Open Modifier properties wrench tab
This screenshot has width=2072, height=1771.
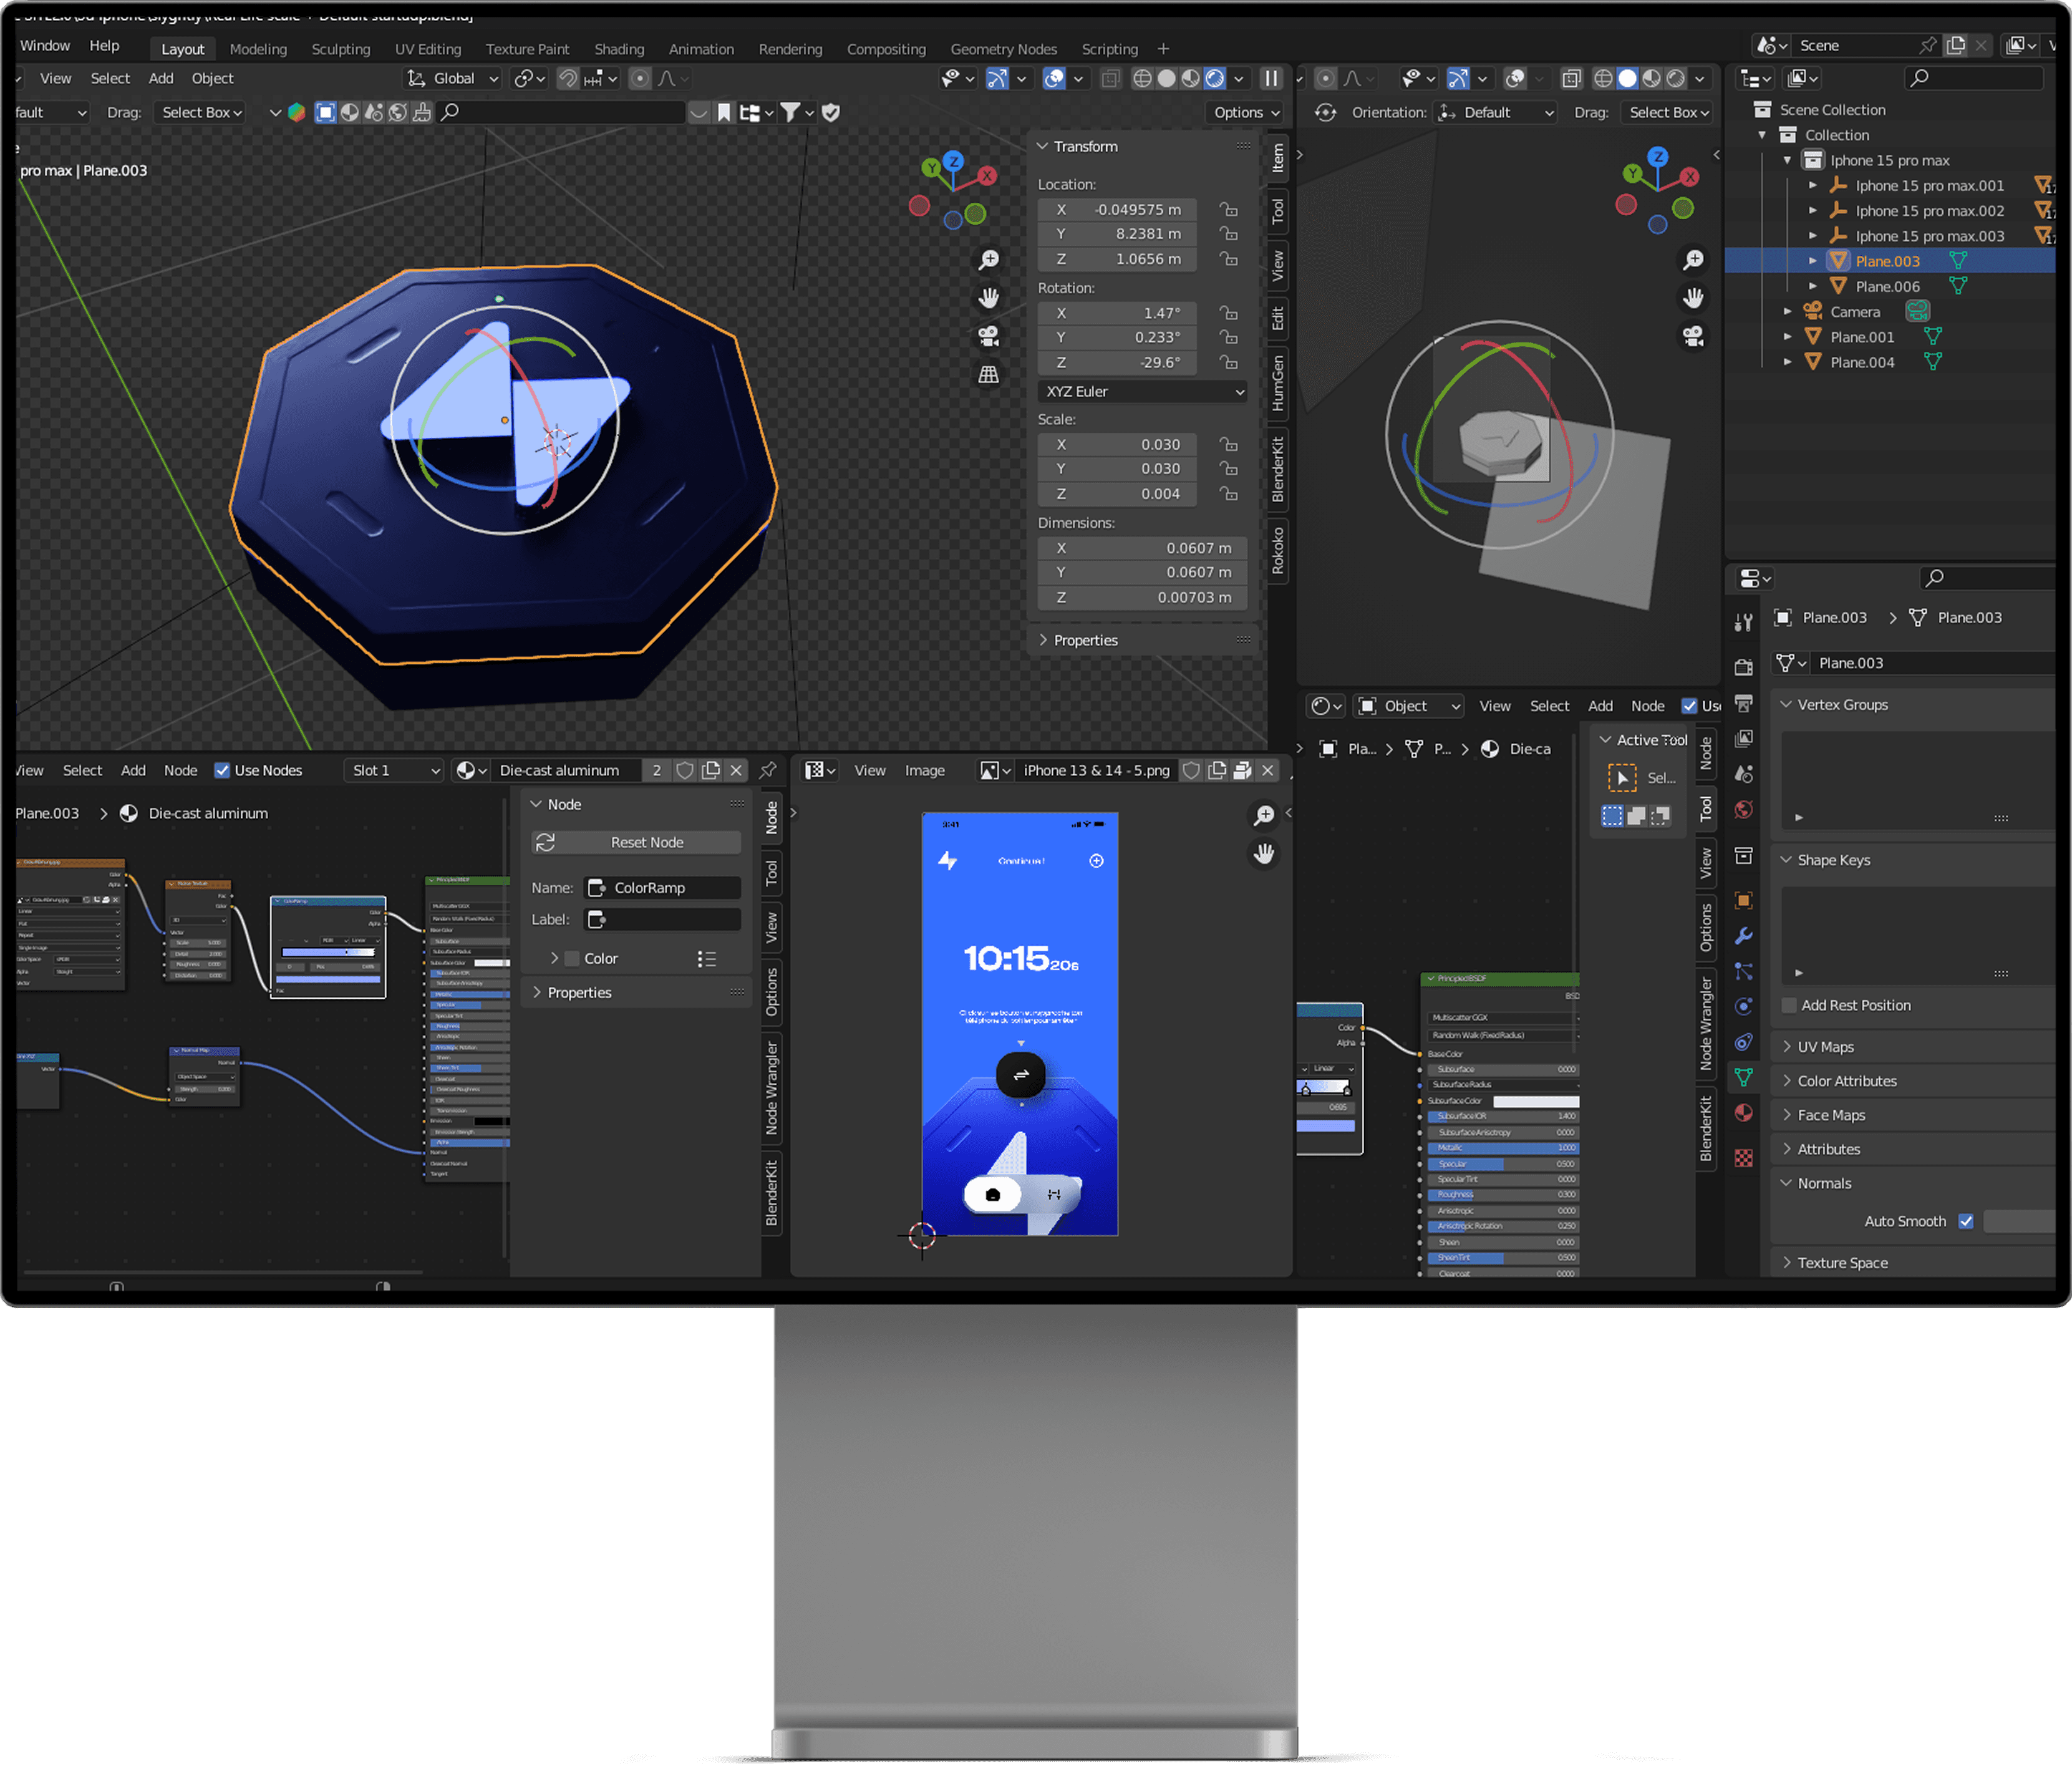[1743, 936]
